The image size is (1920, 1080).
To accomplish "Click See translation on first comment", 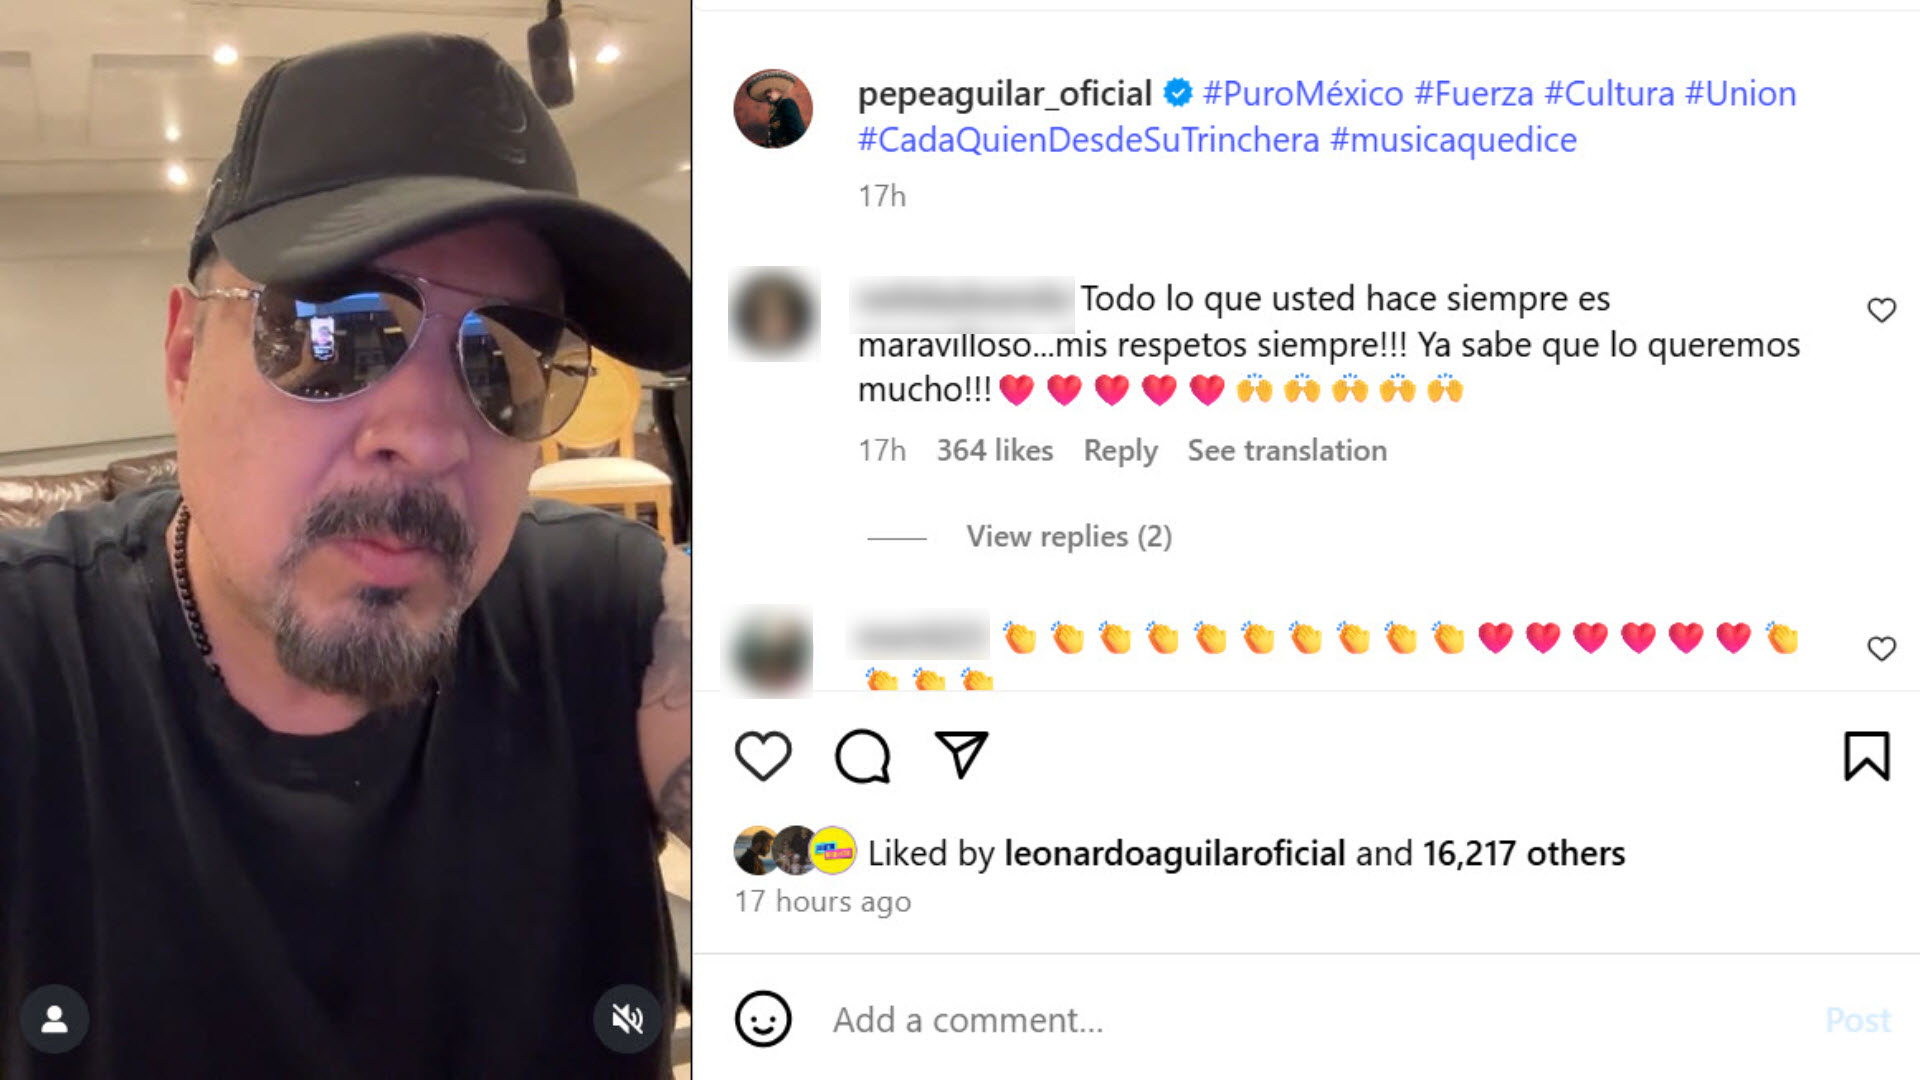I will click(1286, 451).
